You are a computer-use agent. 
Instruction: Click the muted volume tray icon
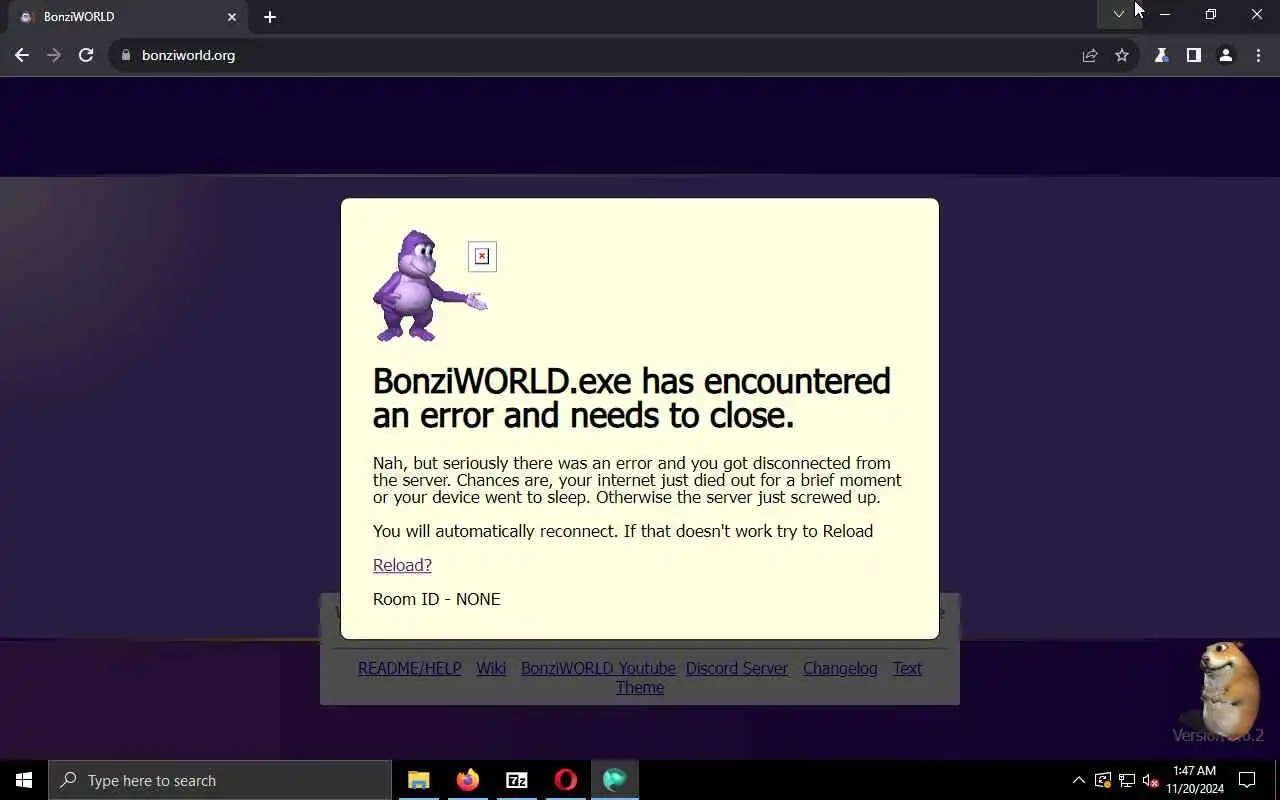(1150, 780)
